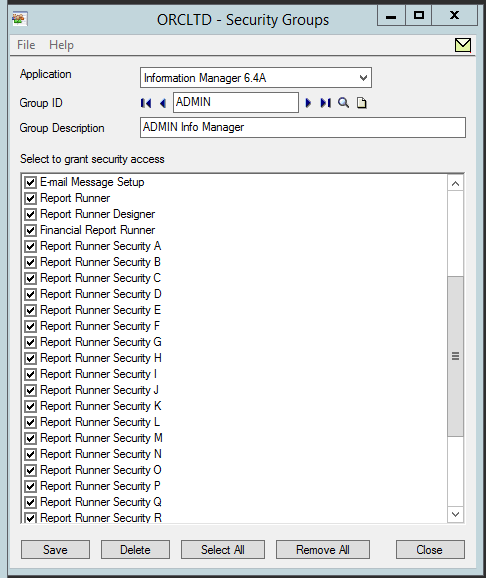Jump to last Group ID record
Image resolution: width=486 pixels, height=578 pixels.
[x=326, y=103]
